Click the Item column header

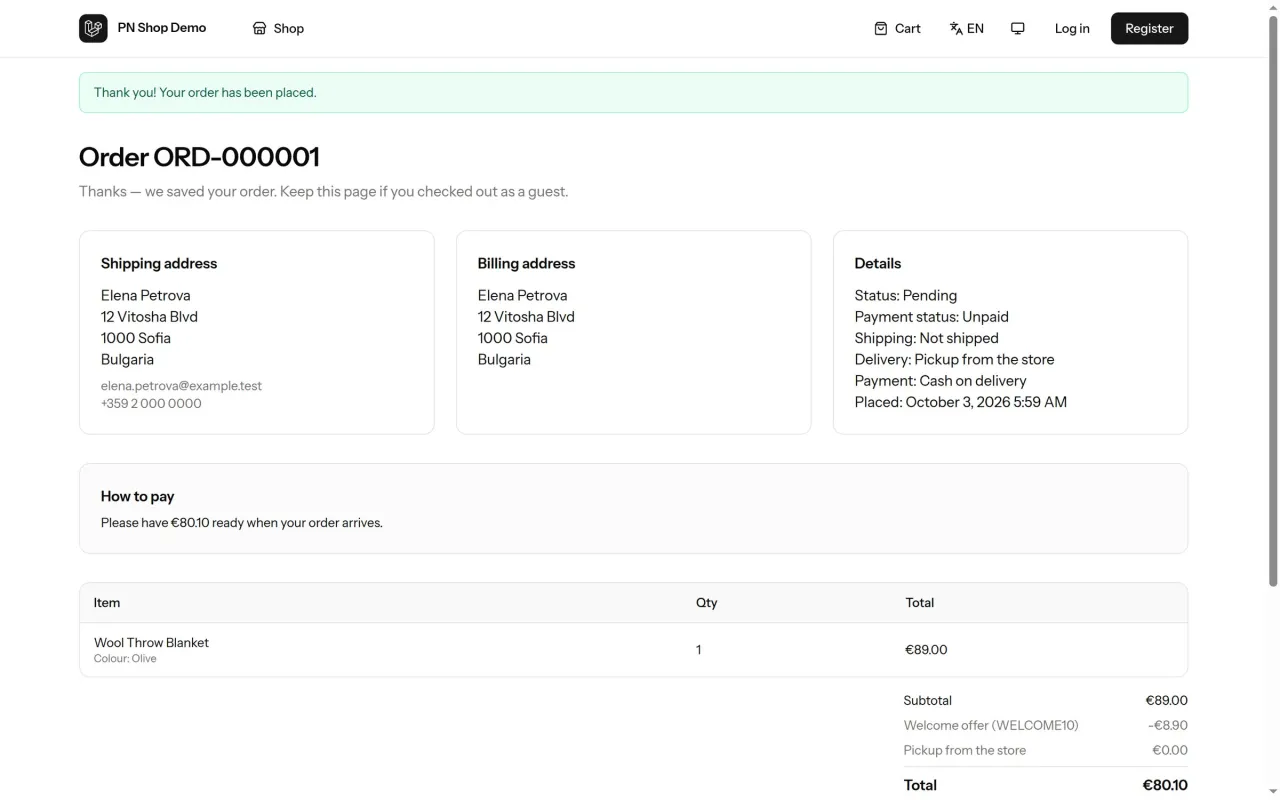(107, 603)
